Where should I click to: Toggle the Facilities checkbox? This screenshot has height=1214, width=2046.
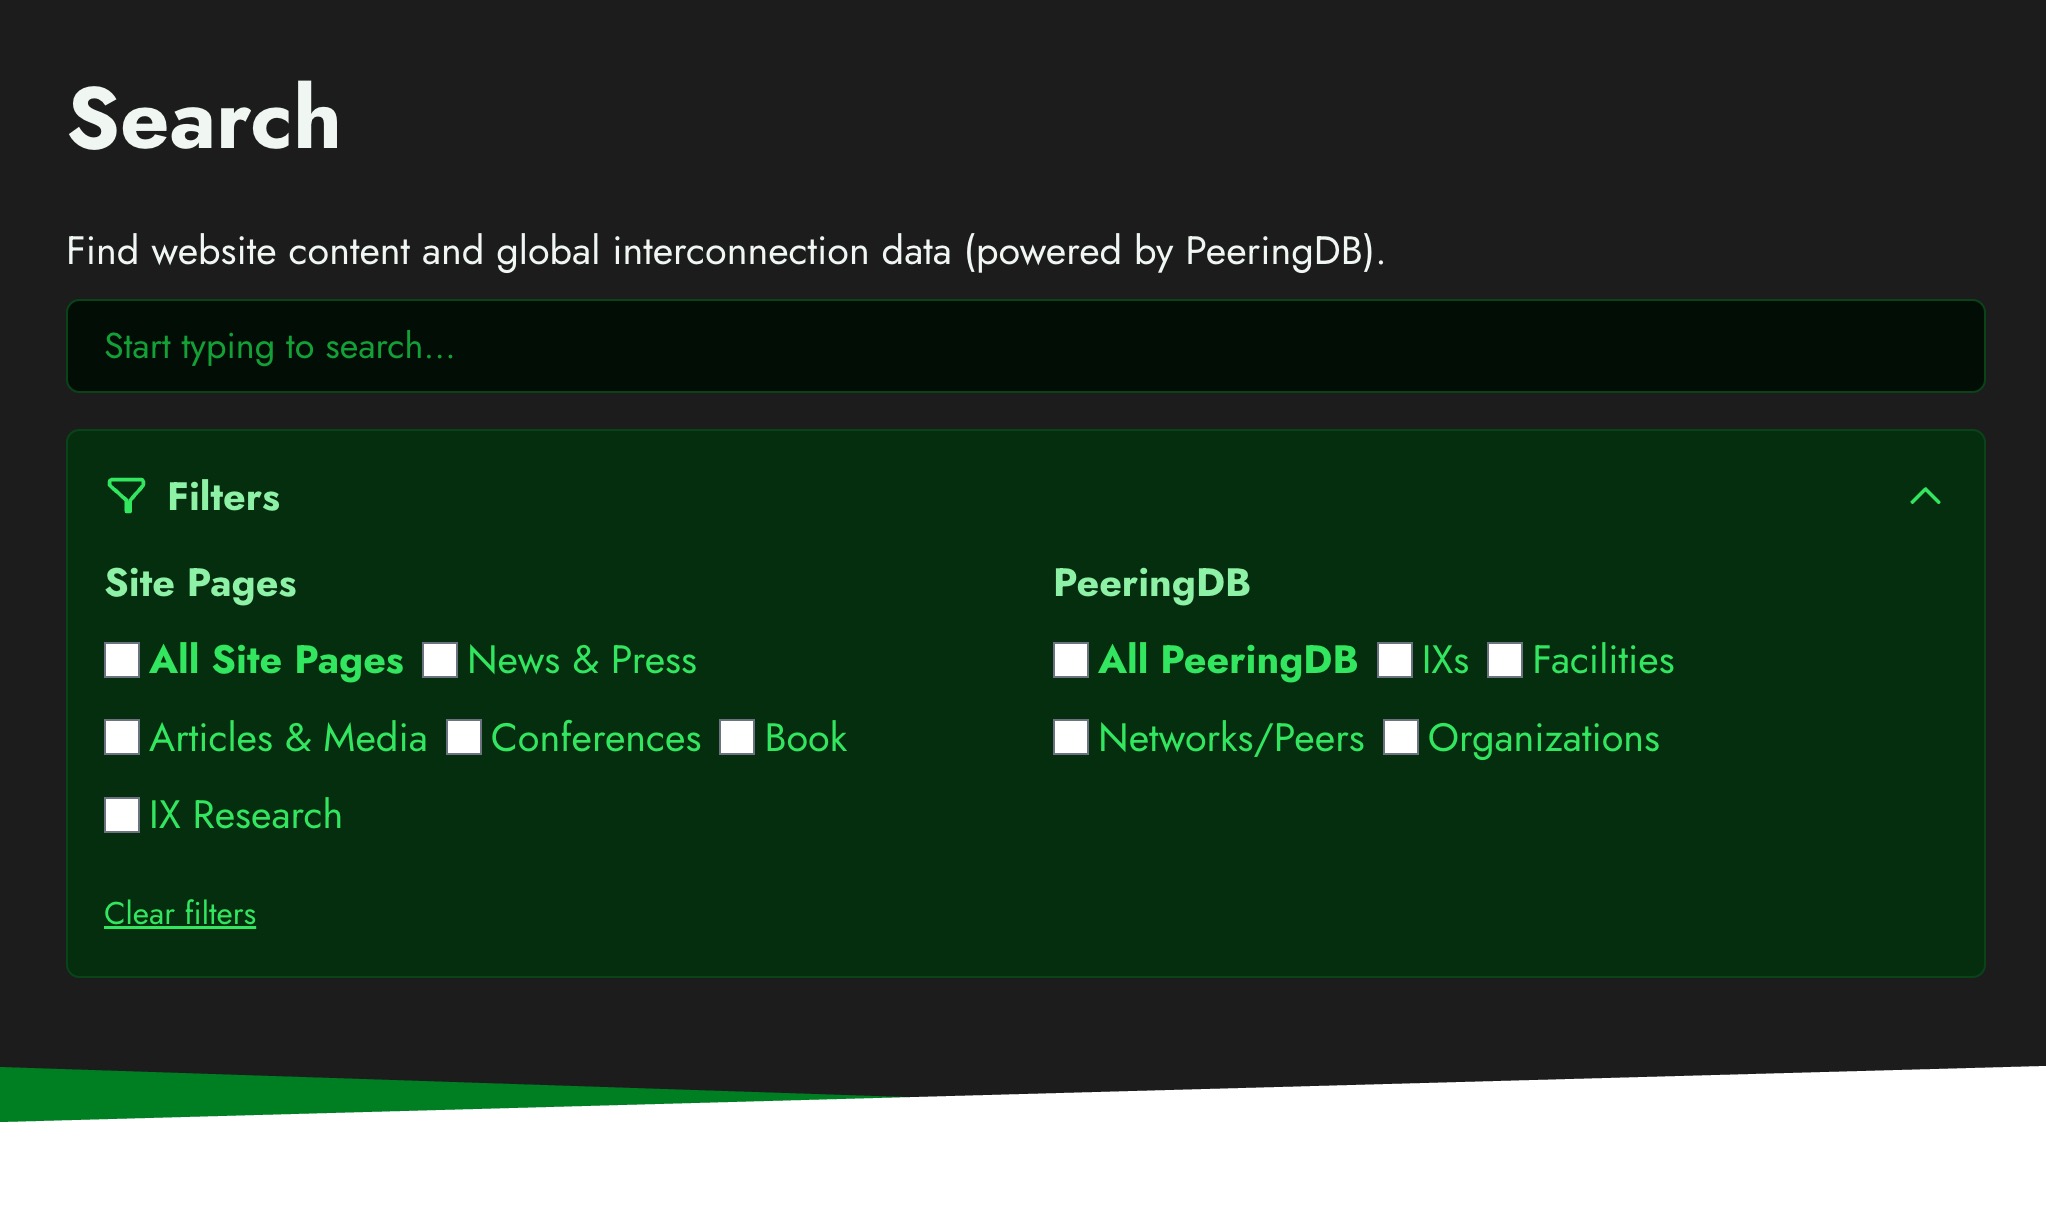click(x=1505, y=661)
